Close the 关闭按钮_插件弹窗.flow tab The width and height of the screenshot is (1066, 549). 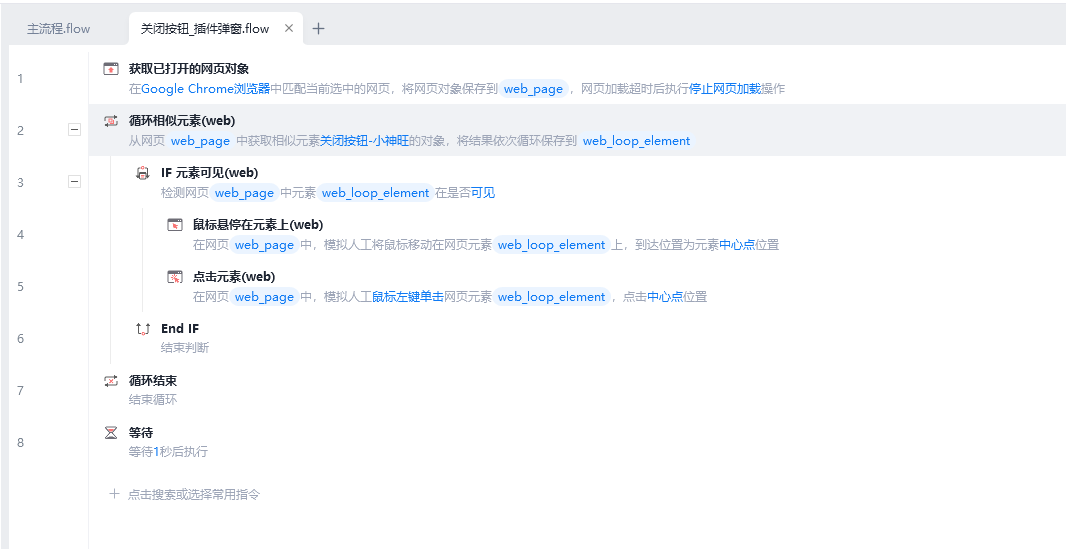click(x=289, y=29)
